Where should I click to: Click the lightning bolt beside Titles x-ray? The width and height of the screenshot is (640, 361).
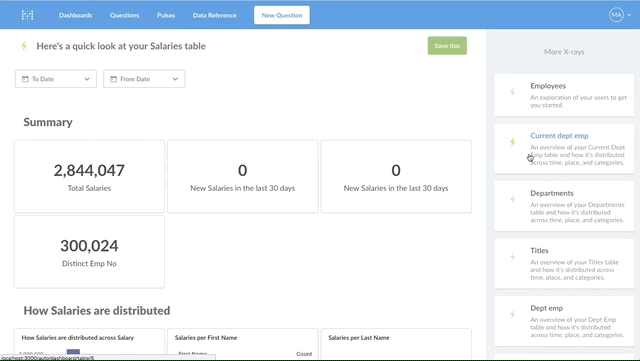click(512, 257)
